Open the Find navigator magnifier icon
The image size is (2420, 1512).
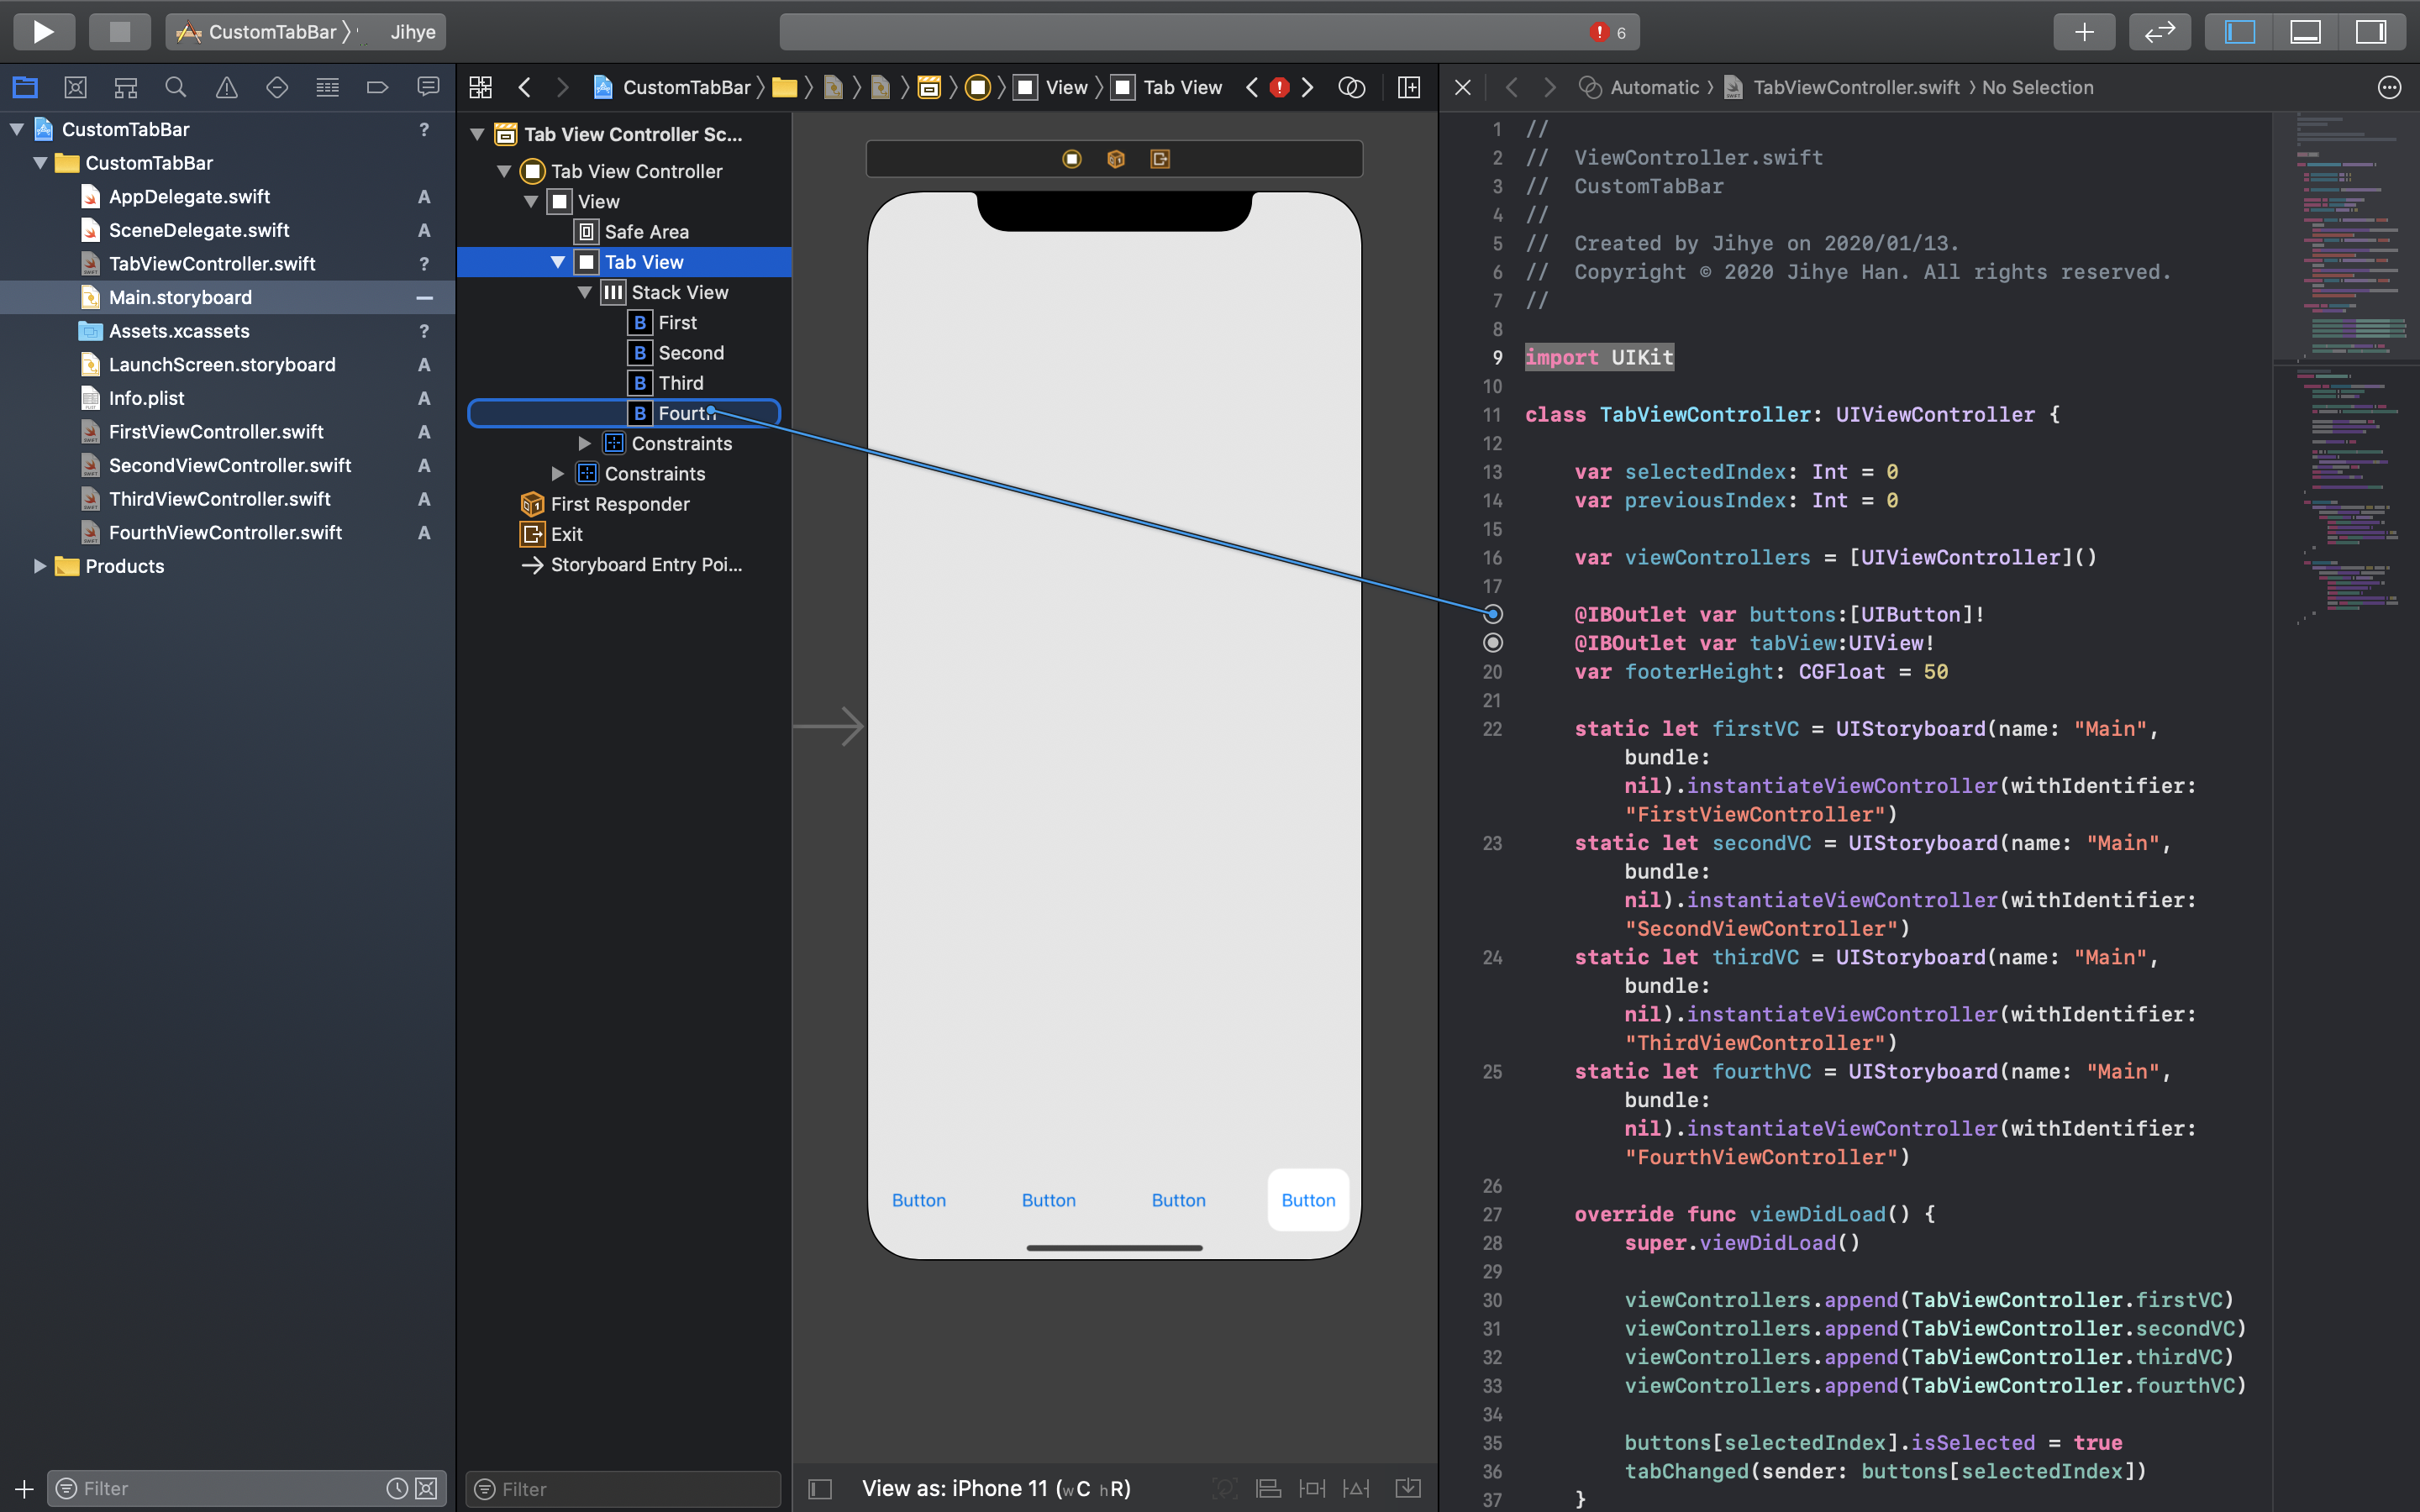176,87
